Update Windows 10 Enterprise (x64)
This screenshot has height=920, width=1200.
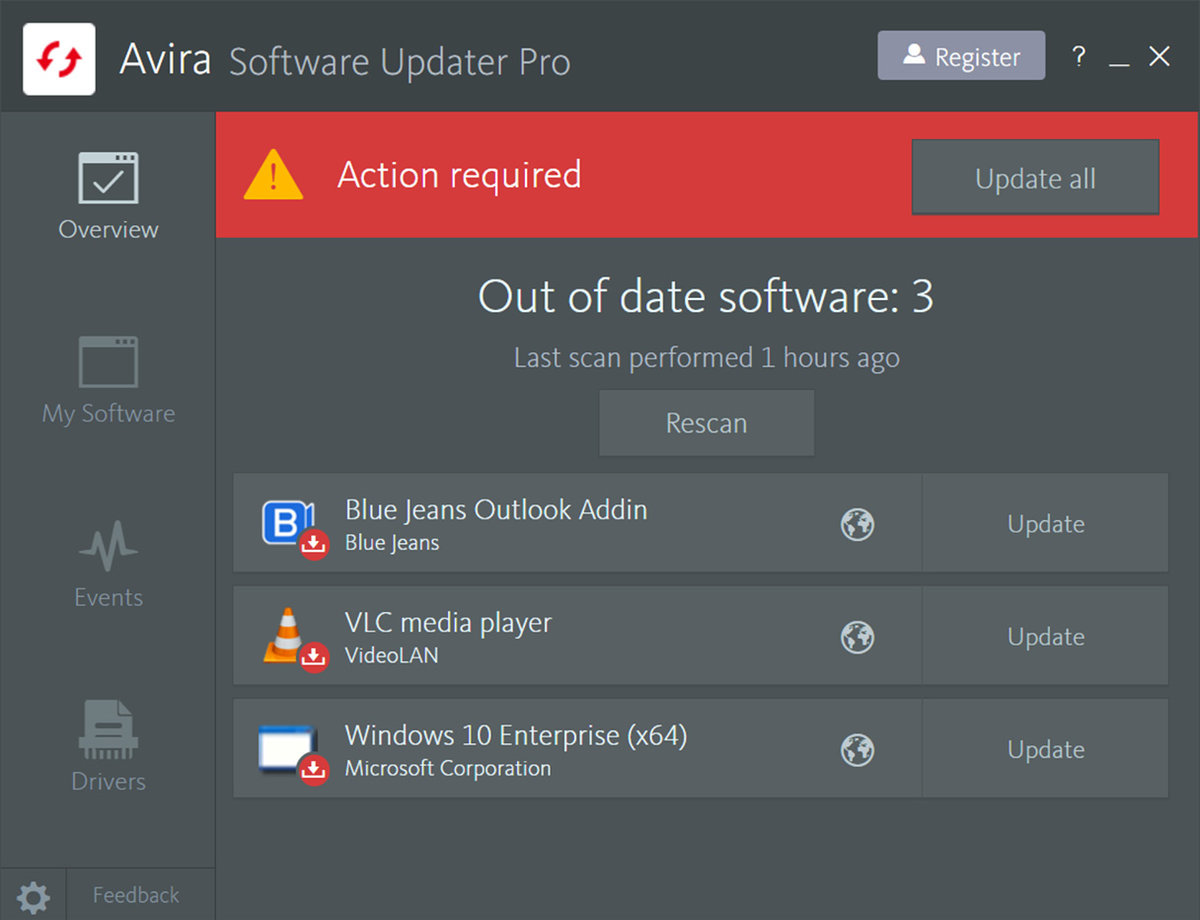click(1045, 748)
